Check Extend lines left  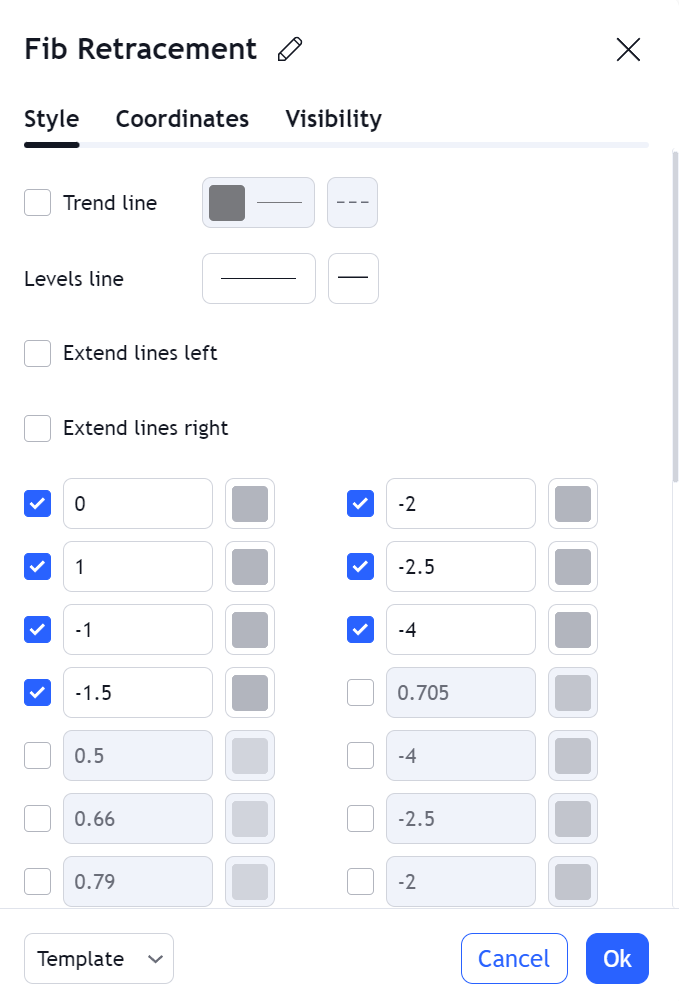(38, 353)
